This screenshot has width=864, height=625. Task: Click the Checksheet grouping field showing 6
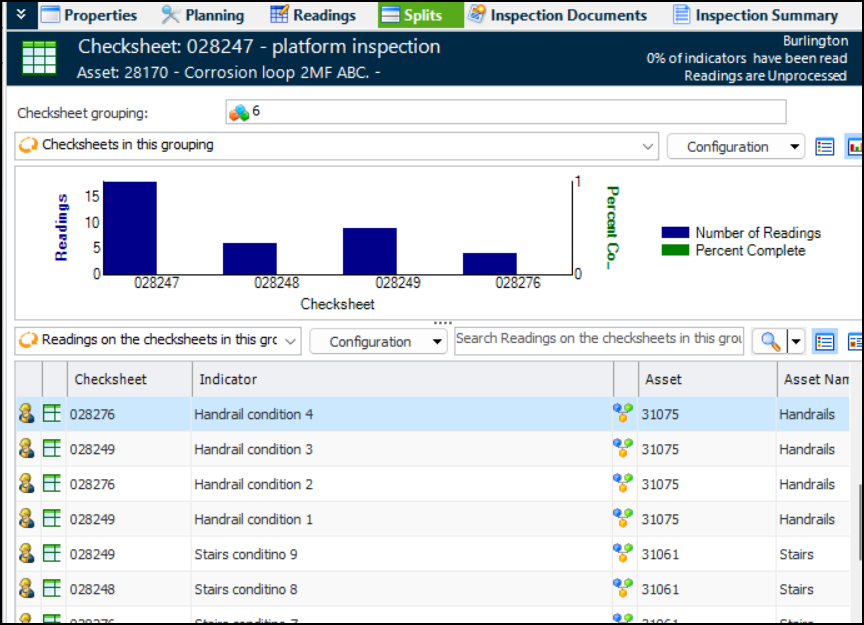pos(505,112)
